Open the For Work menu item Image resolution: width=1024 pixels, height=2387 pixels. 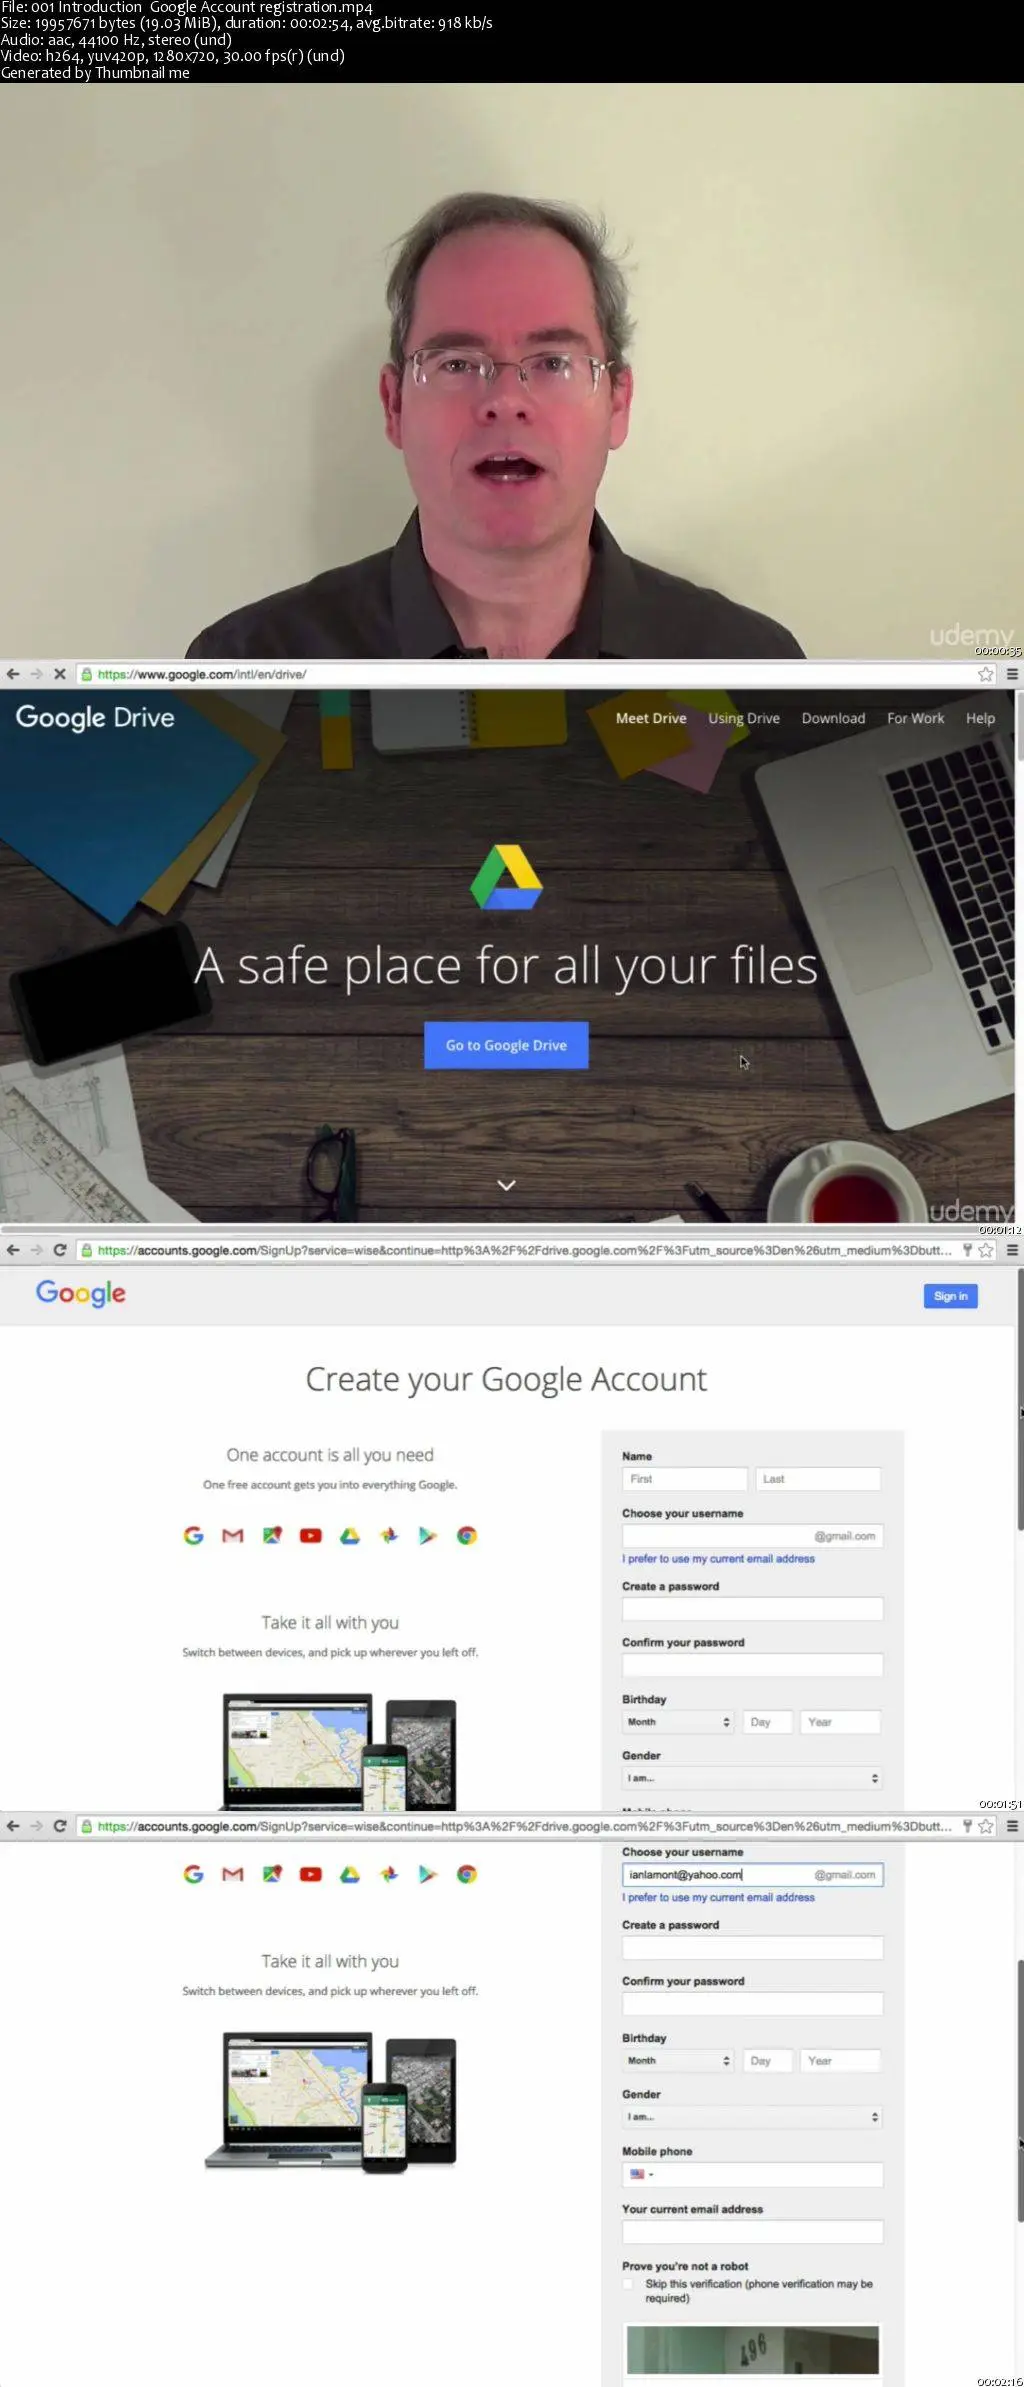tap(915, 718)
